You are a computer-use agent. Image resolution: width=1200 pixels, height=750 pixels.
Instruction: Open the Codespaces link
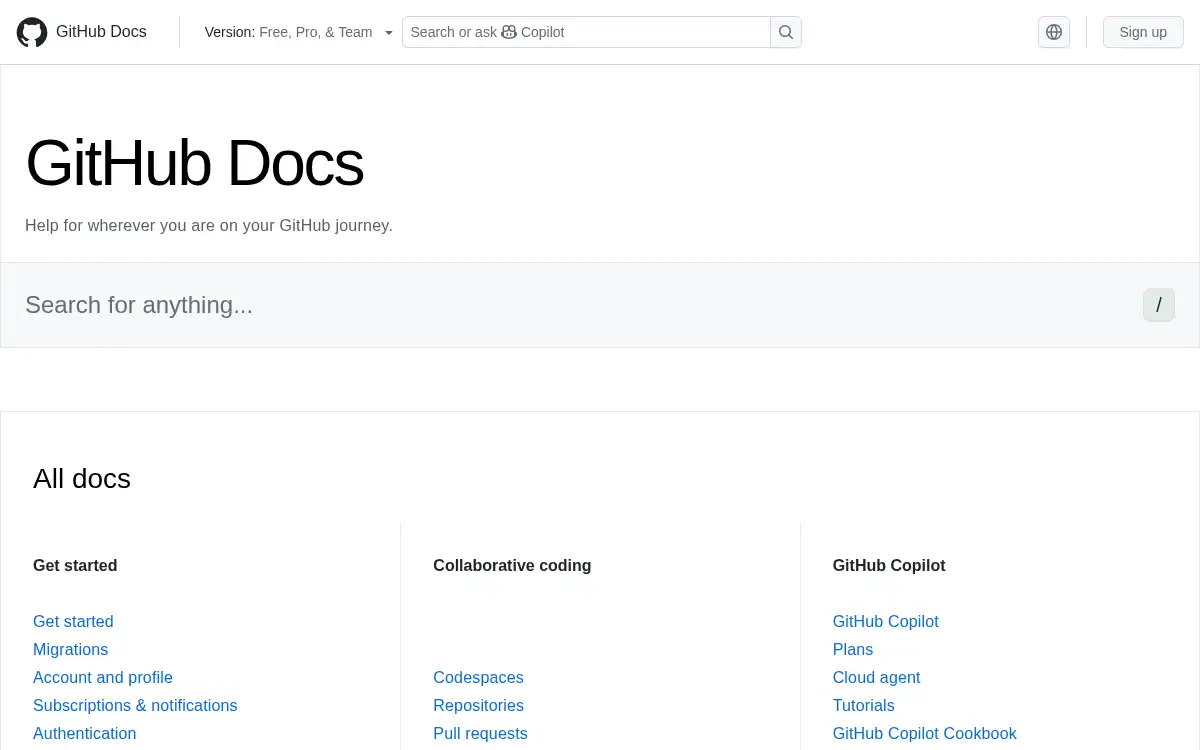478,677
